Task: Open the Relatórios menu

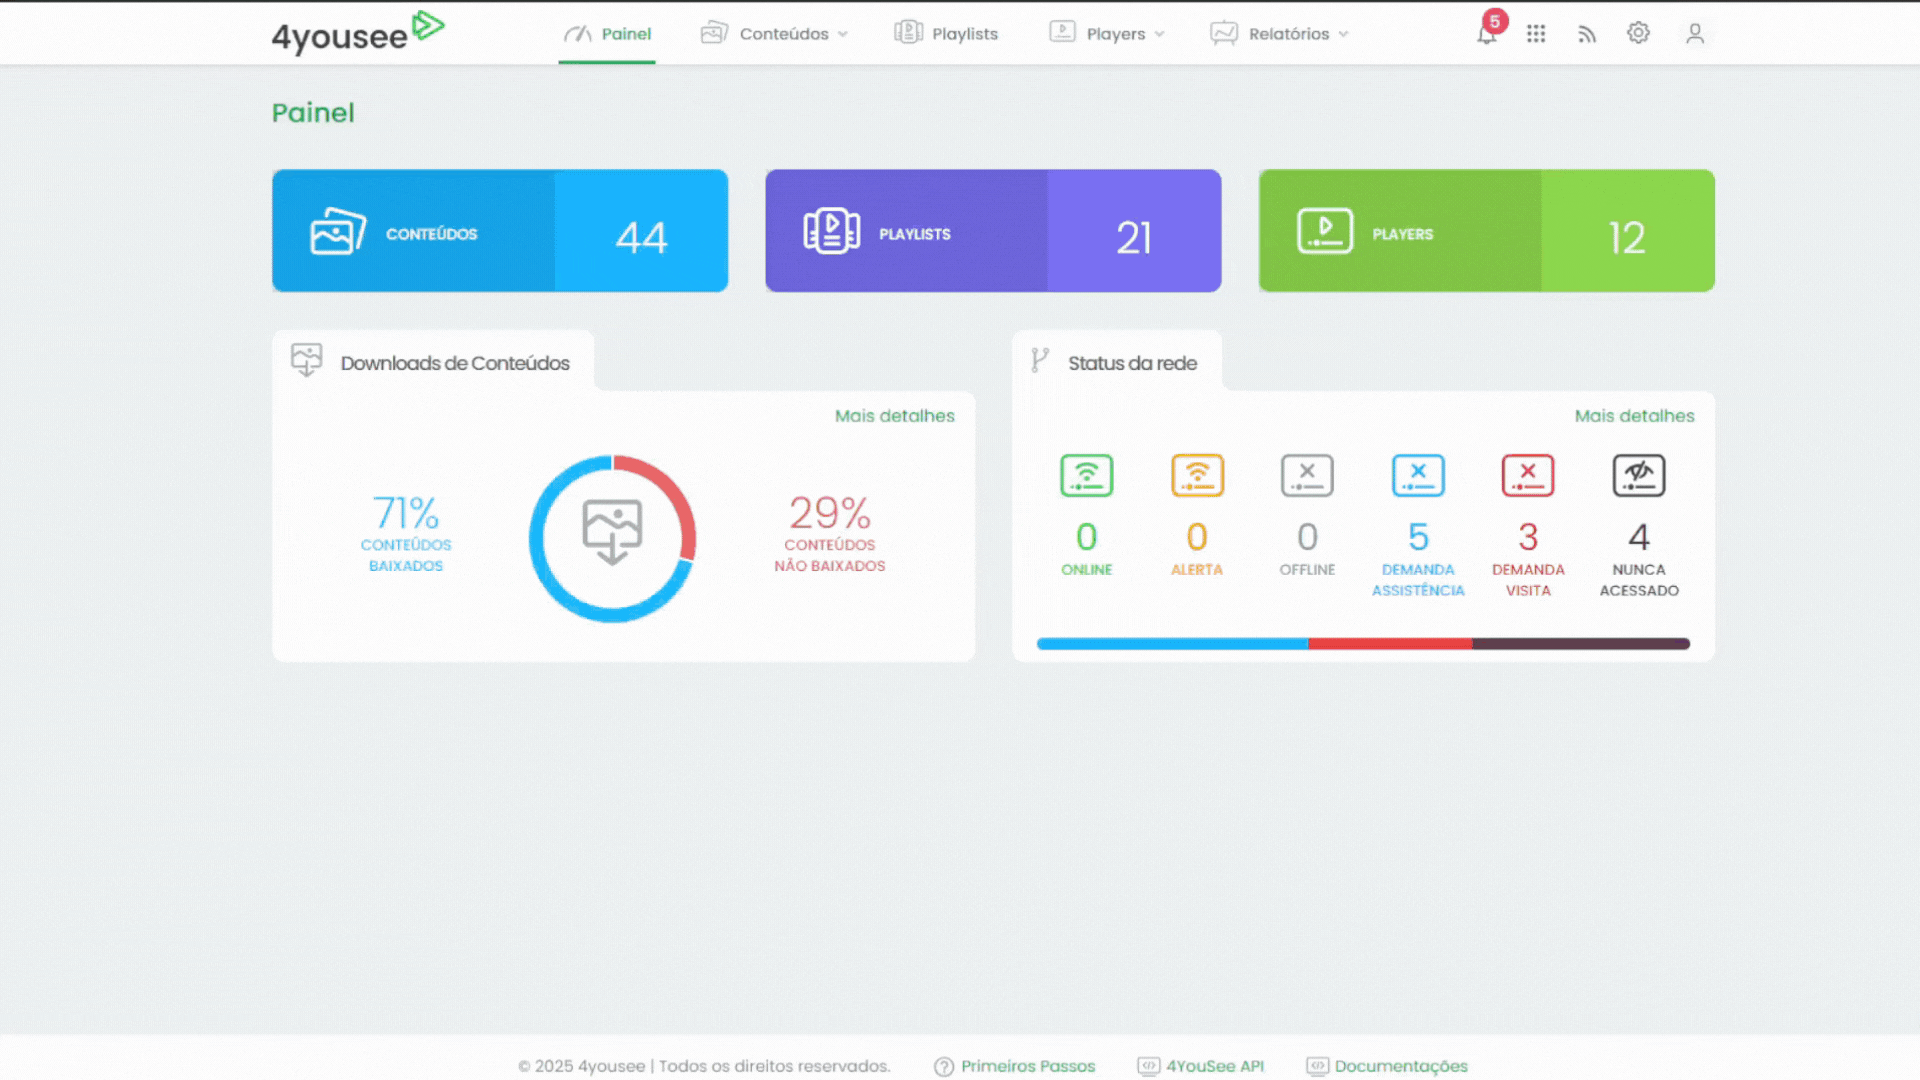Action: pos(1280,34)
